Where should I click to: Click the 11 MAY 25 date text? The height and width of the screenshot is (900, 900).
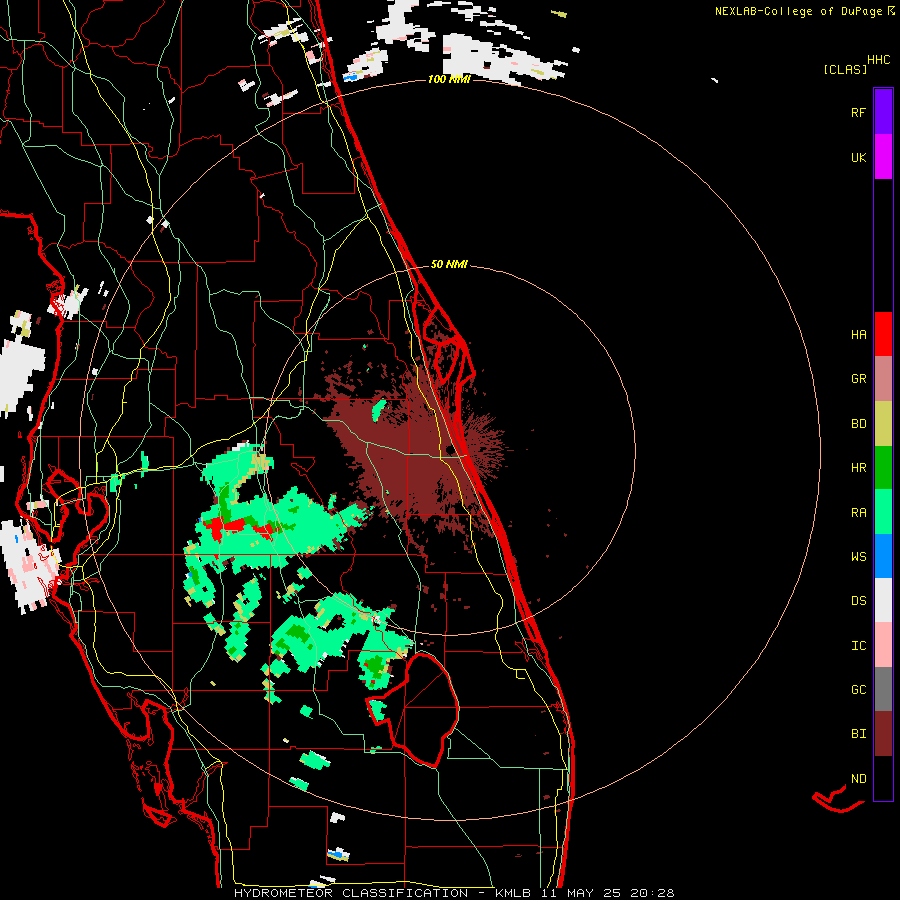(x=581, y=893)
